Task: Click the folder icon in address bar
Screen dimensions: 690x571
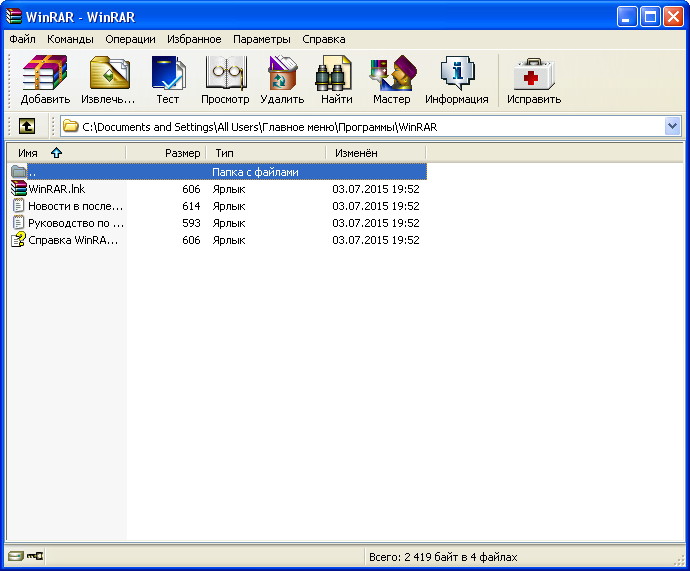Action: click(70, 126)
